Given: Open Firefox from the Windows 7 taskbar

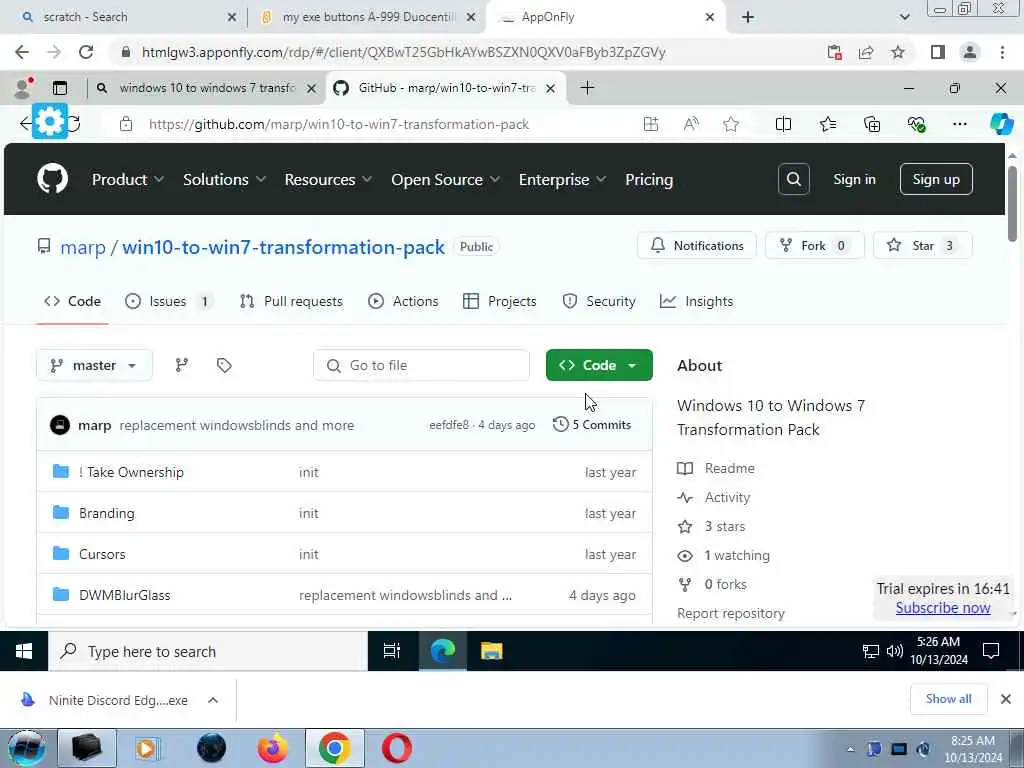Looking at the screenshot, I should pos(272,748).
